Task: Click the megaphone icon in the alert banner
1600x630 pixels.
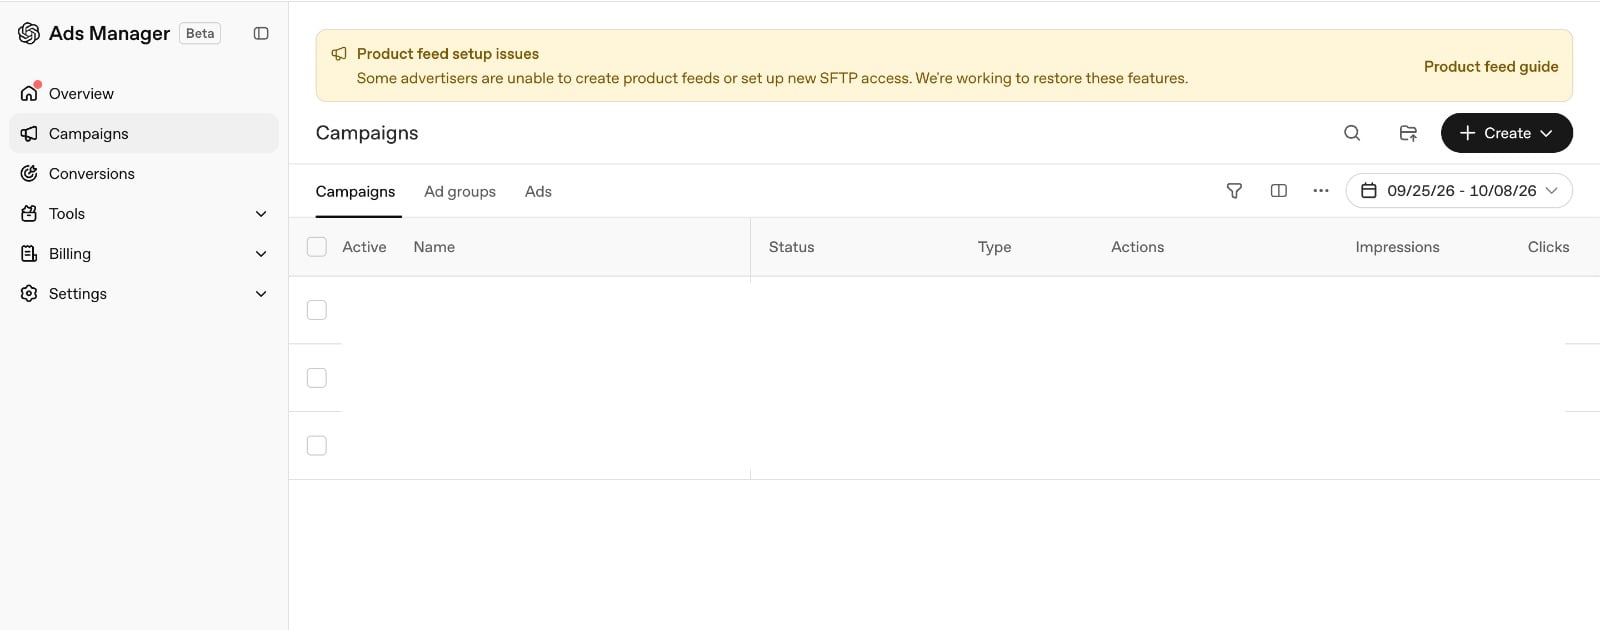Action: coord(339,54)
